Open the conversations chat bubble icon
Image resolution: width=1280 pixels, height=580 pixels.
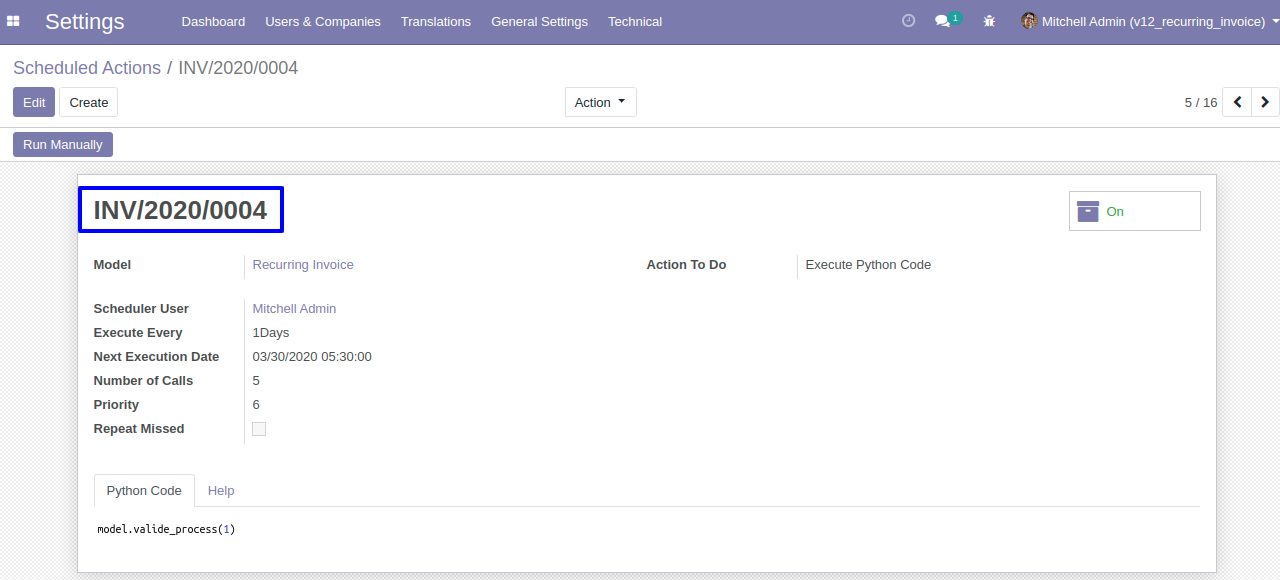point(942,21)
